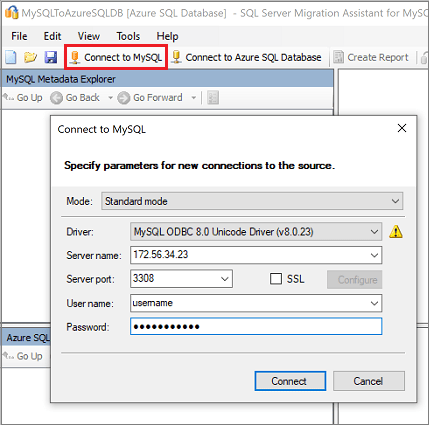Open the Edit menu
Screen dimensions: 429x425
tap(52, 36)
